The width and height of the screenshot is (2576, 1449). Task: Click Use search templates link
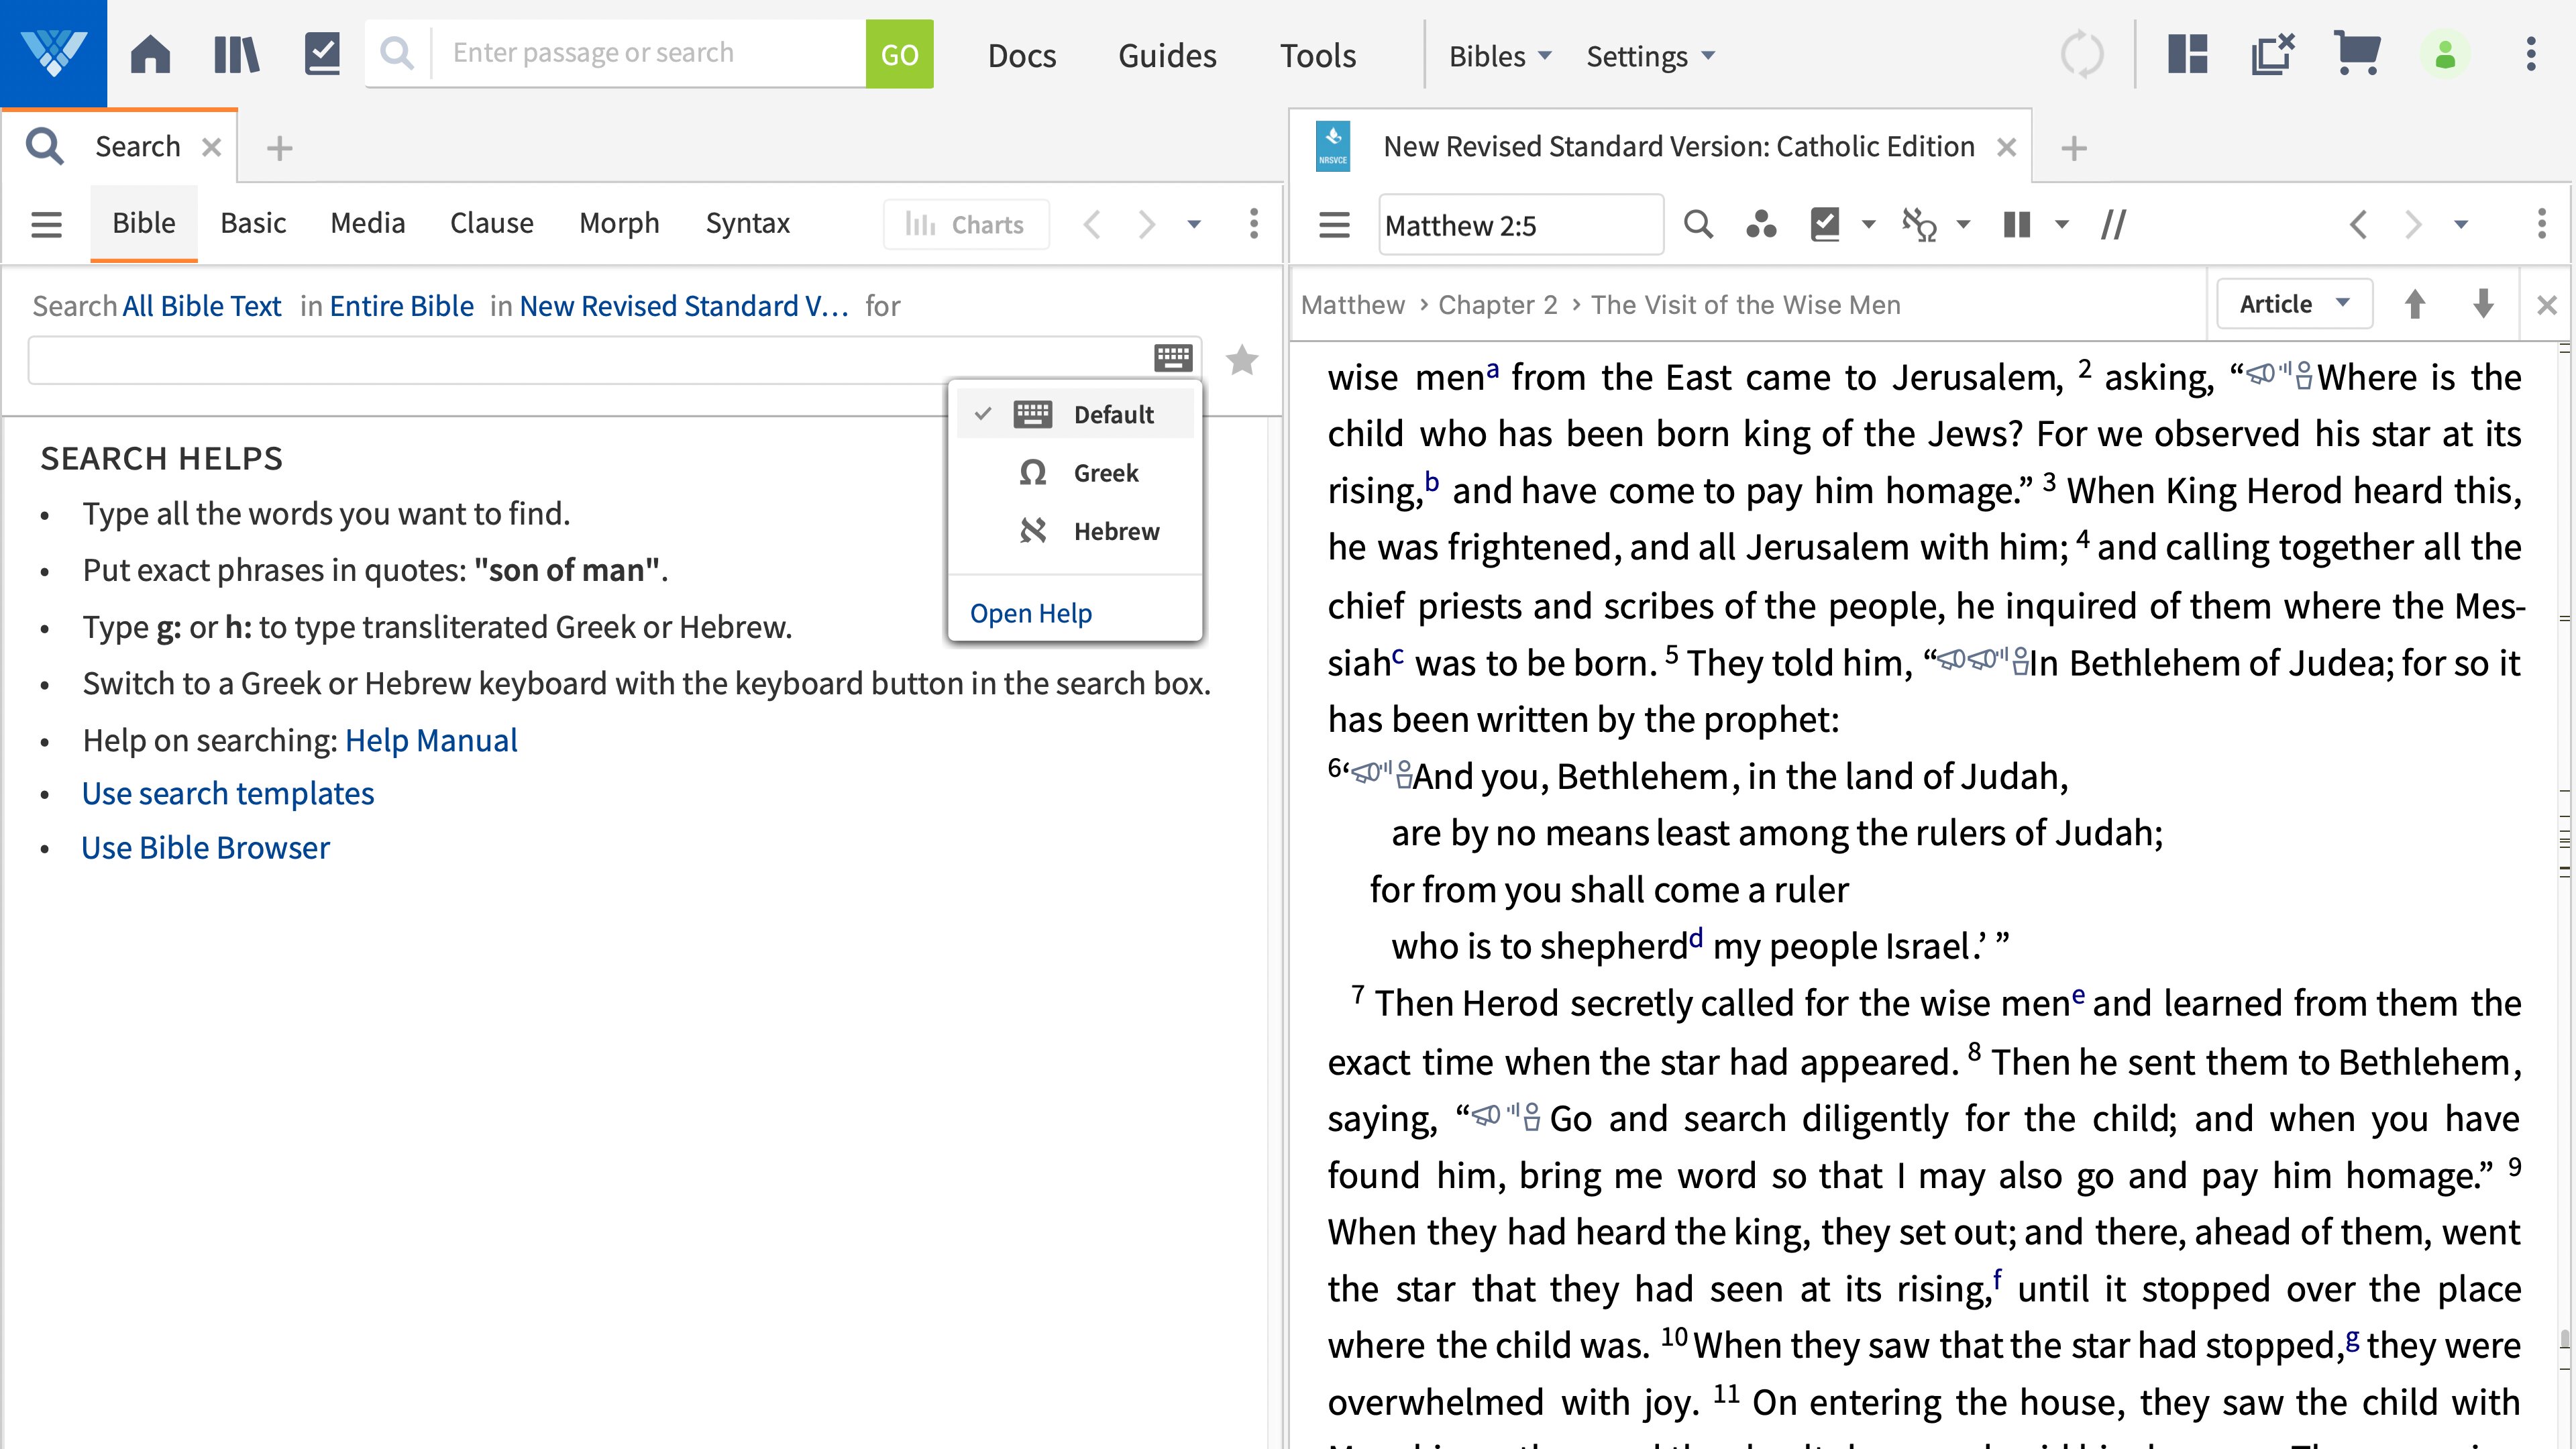pos(228,794)
